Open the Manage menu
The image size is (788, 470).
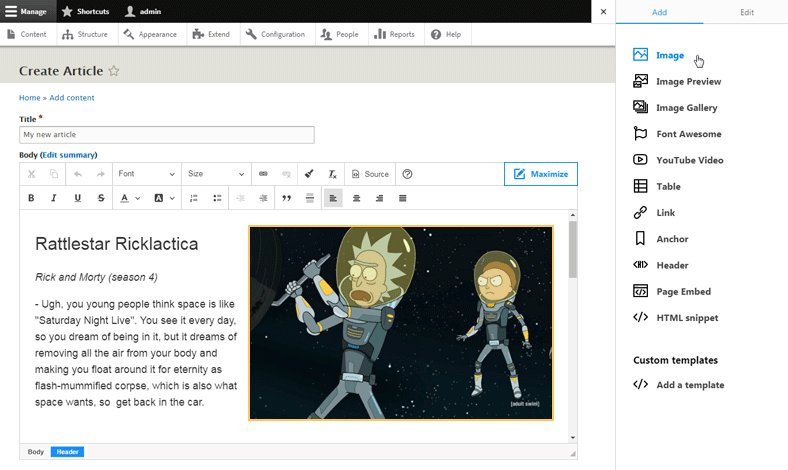click(26, 11)
